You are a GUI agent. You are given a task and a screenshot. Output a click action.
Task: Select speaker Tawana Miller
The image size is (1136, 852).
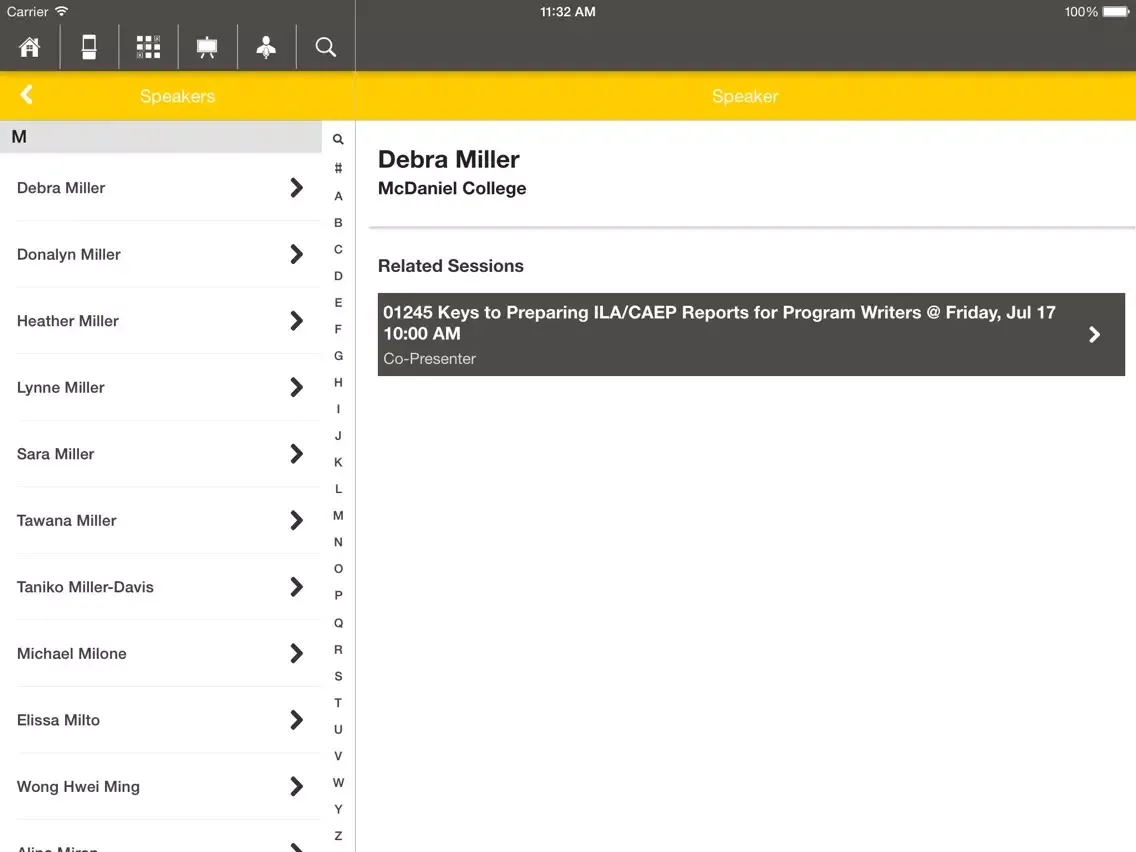click(x=161, y=520)
